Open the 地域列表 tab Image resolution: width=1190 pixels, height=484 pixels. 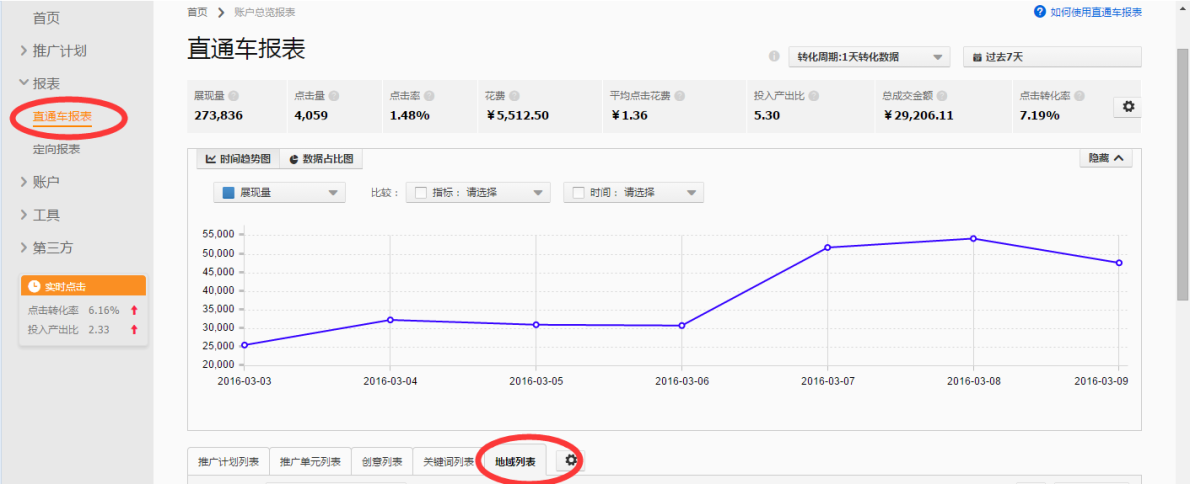515,461
